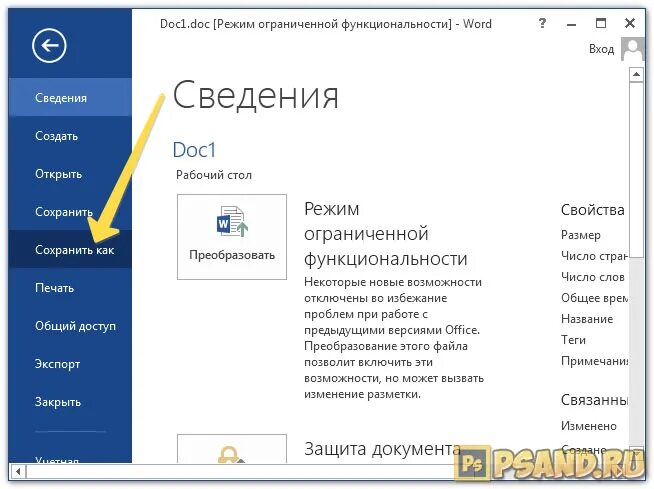Click the vertical scrollbar thumb
The image size is (654, 489).
pyautogui.click(x=636, y=170)
